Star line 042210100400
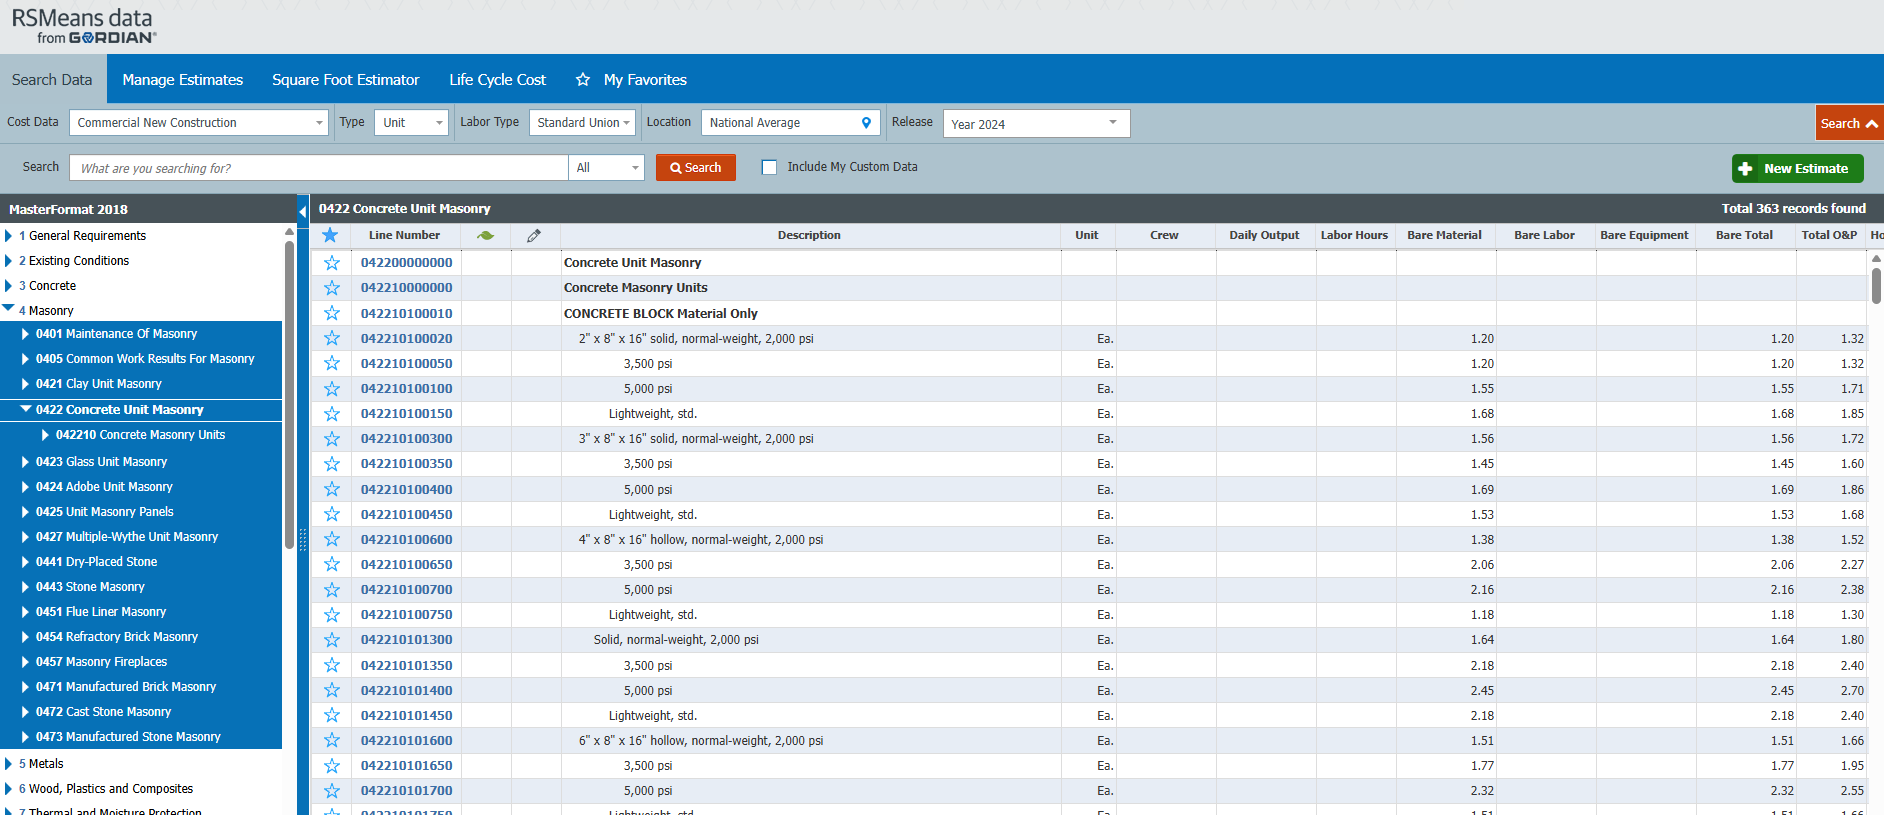This screenshot has height=815, width=1884. point(331,489)
